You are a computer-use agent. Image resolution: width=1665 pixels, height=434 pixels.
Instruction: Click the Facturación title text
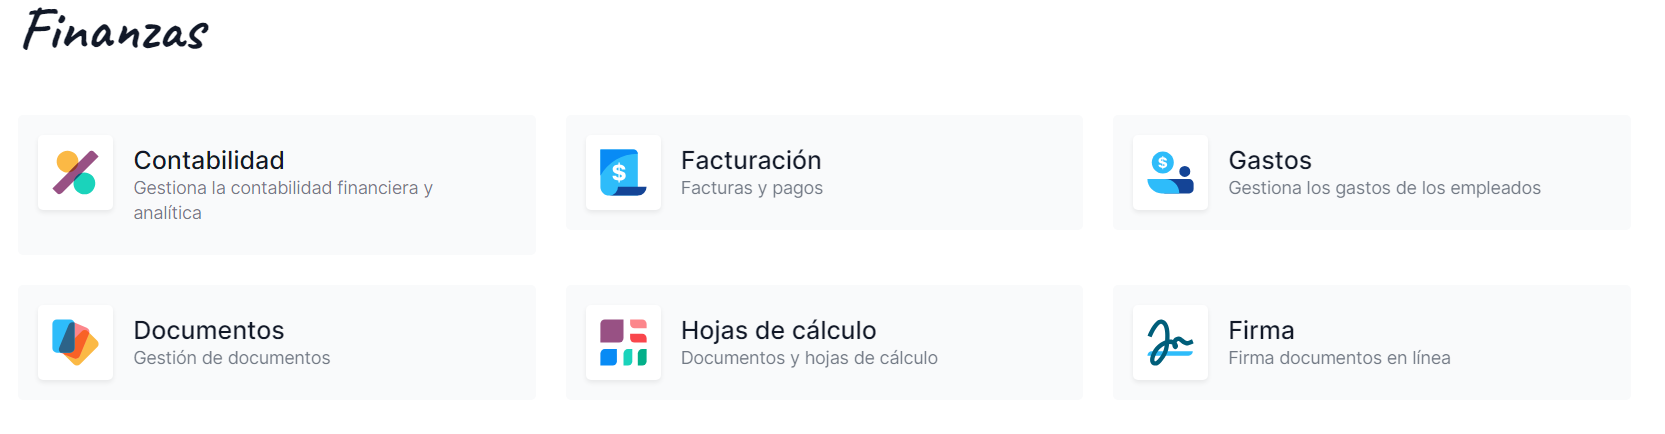click(x=751, y=160)
